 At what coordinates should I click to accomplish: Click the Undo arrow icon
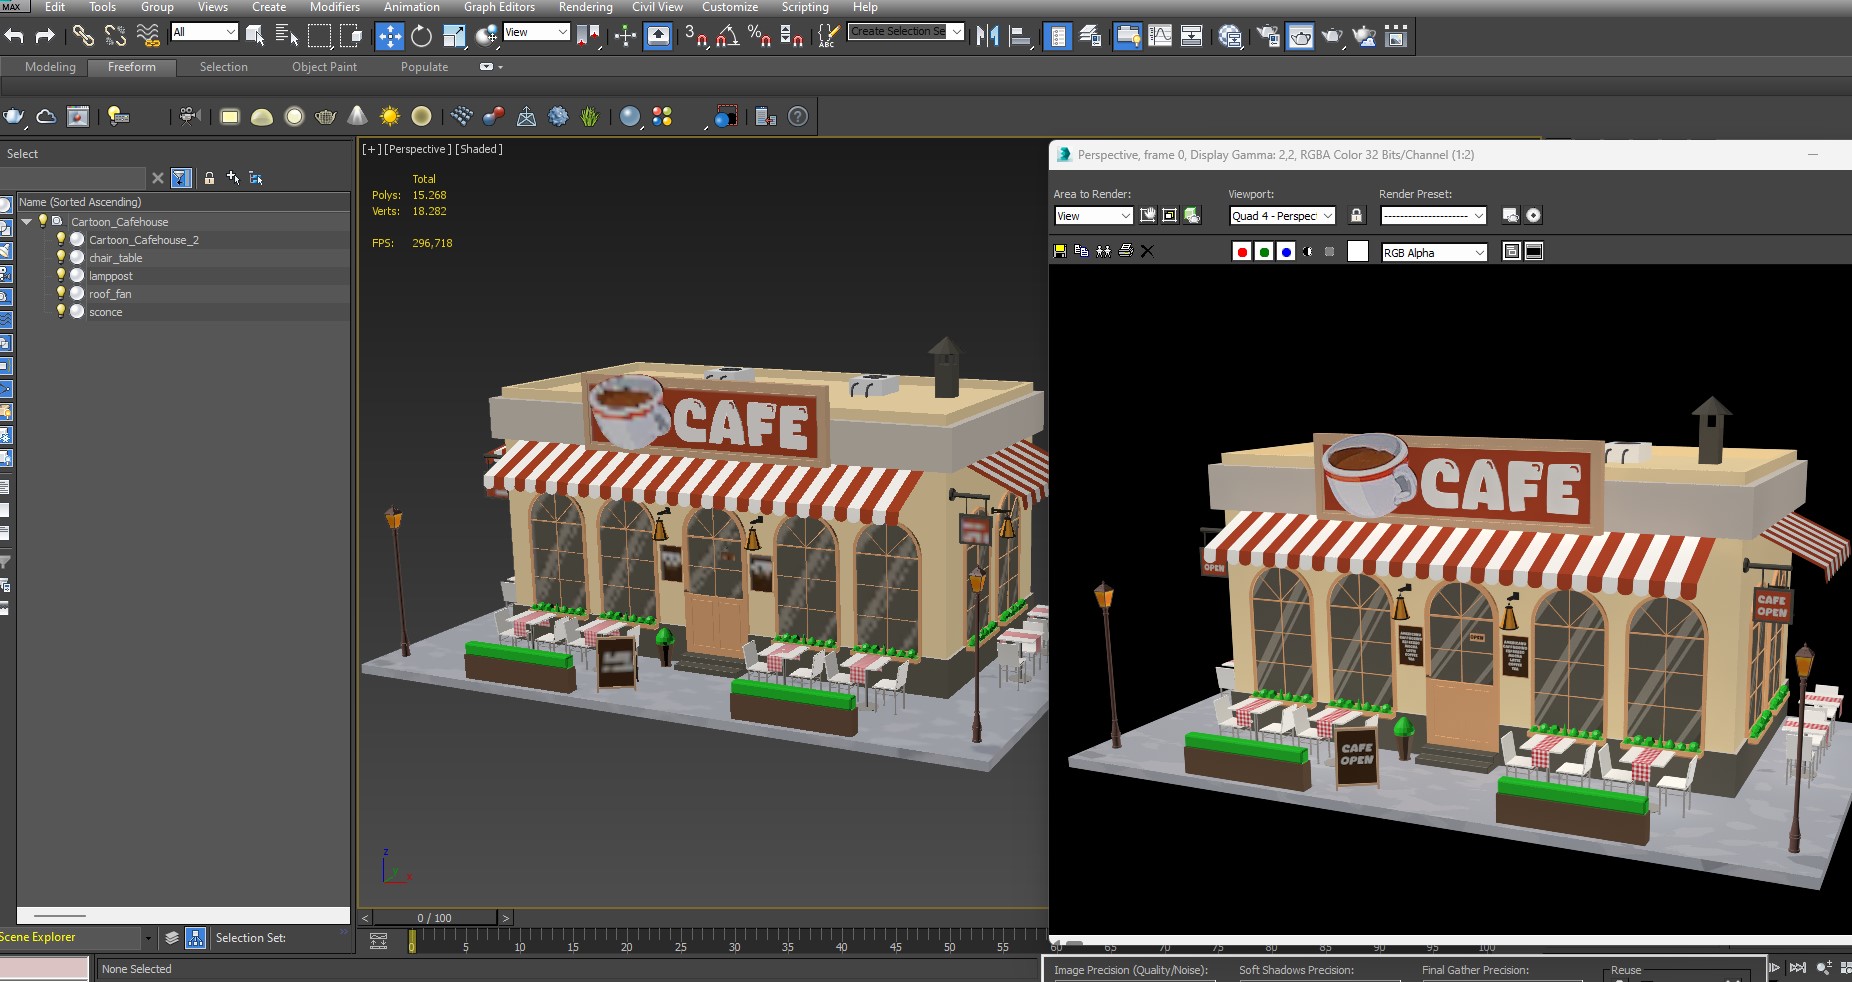pos(14,37)
